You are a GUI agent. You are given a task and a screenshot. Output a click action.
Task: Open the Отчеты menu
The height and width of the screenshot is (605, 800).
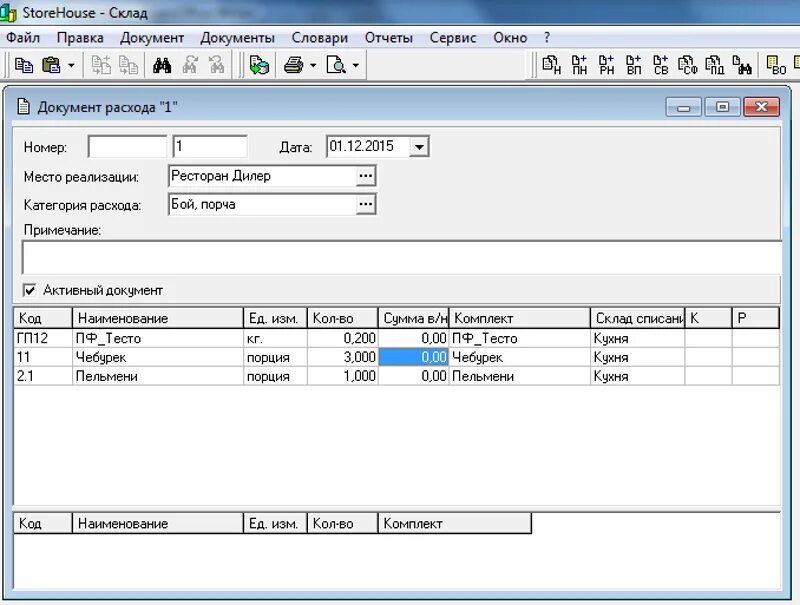[389, 38]
